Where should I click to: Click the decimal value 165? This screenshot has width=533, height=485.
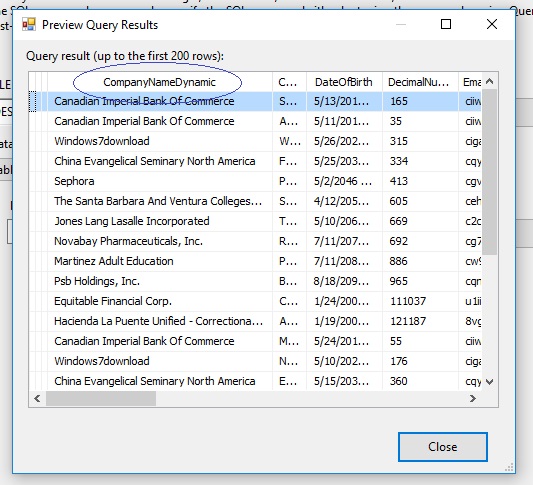420,101
